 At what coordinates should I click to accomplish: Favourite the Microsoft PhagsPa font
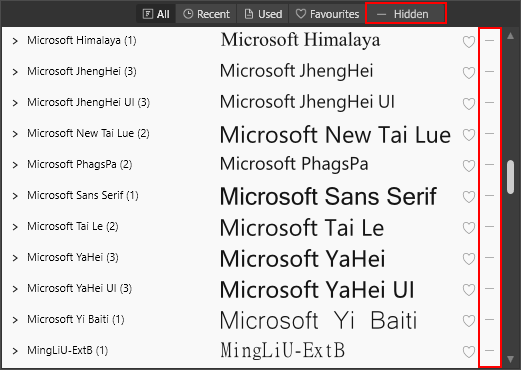(469, 166)
